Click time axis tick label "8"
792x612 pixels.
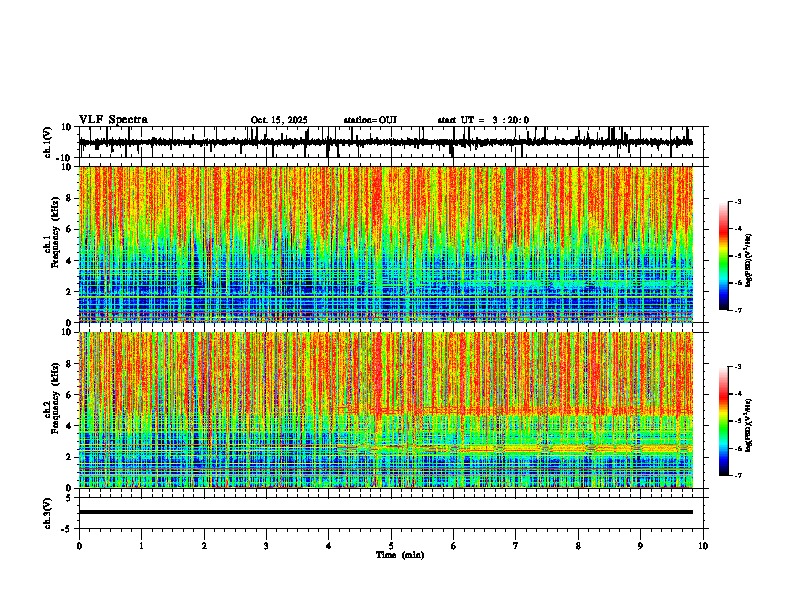(x=578, y=546)
